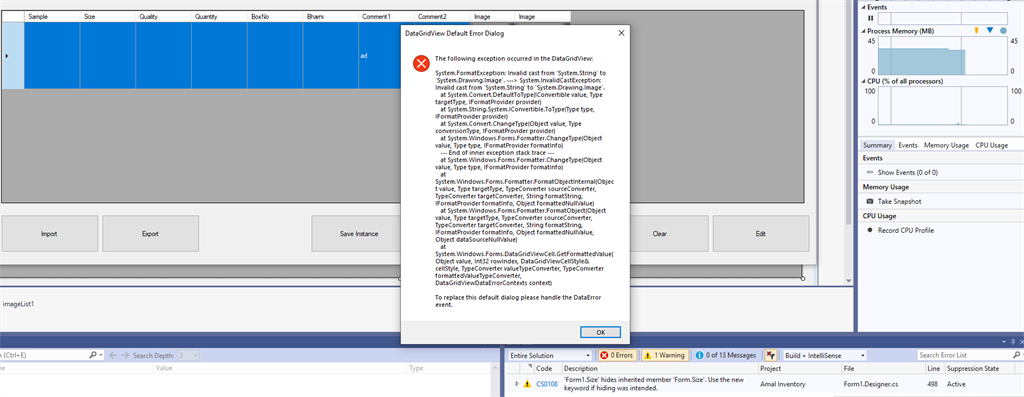Click the Search Error List field
The image size is (1024, 397).
968,355
